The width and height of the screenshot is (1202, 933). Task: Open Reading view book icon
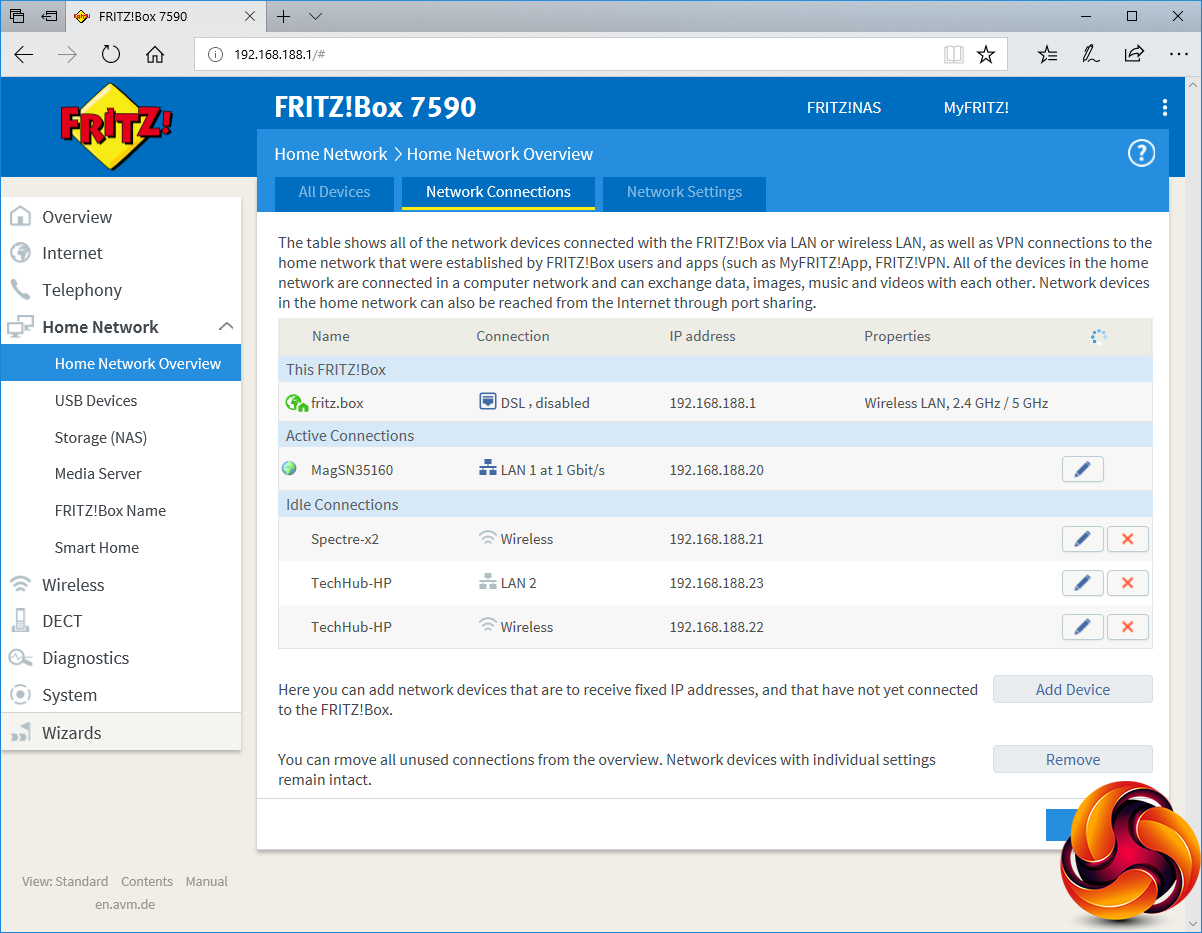(954, 54)
